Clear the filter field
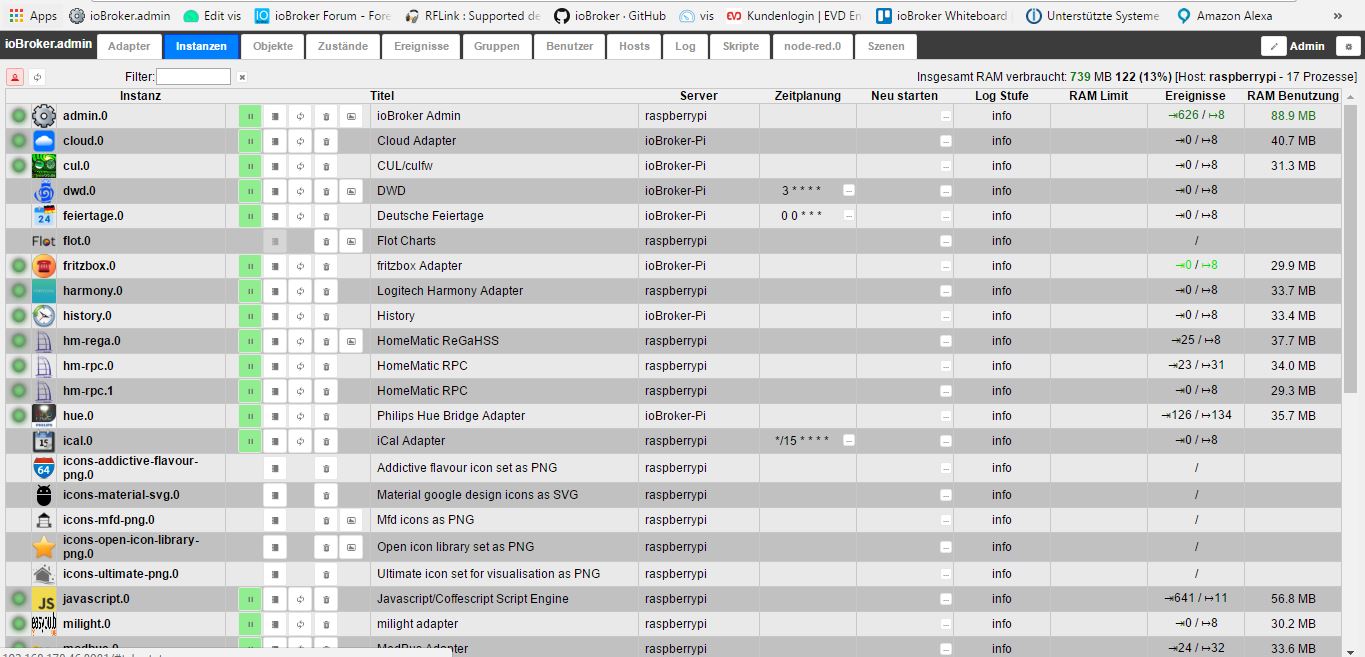 [x=242, y=77]
